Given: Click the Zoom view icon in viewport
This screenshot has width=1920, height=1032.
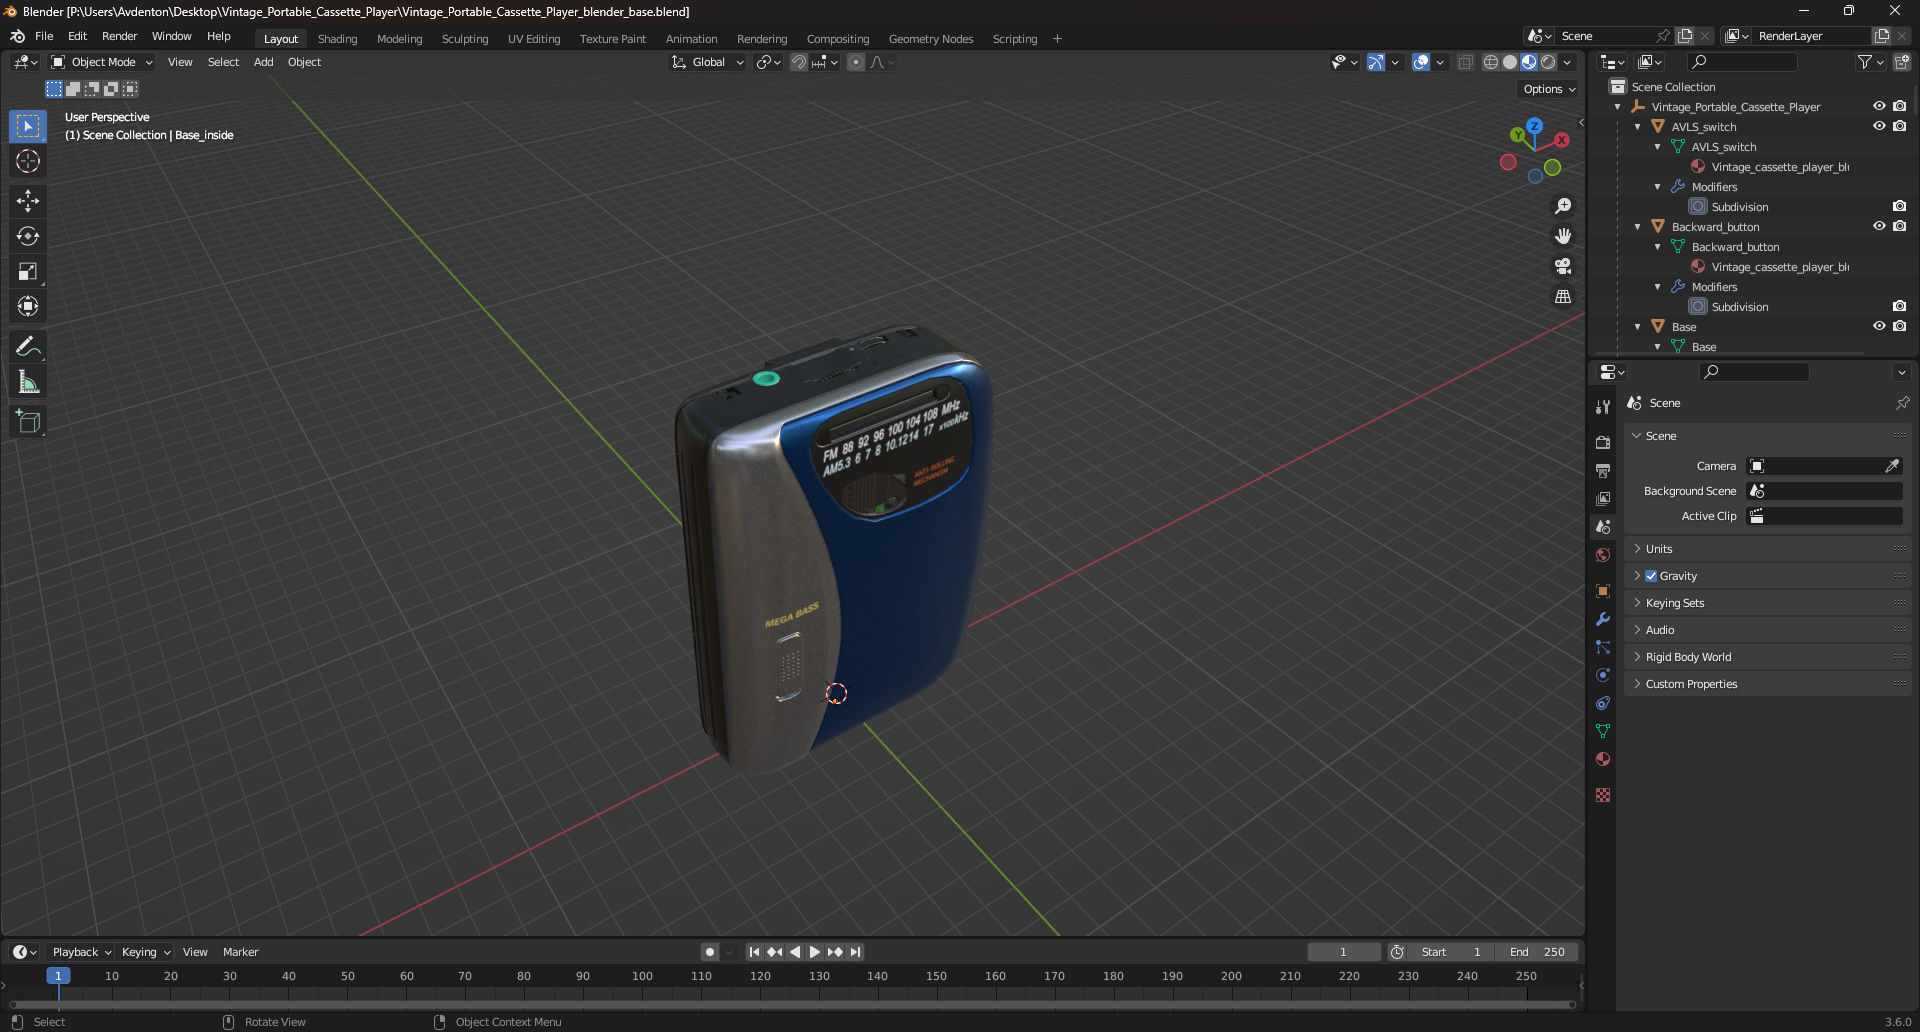Looking at the screenshot, I should point(1563,206).
